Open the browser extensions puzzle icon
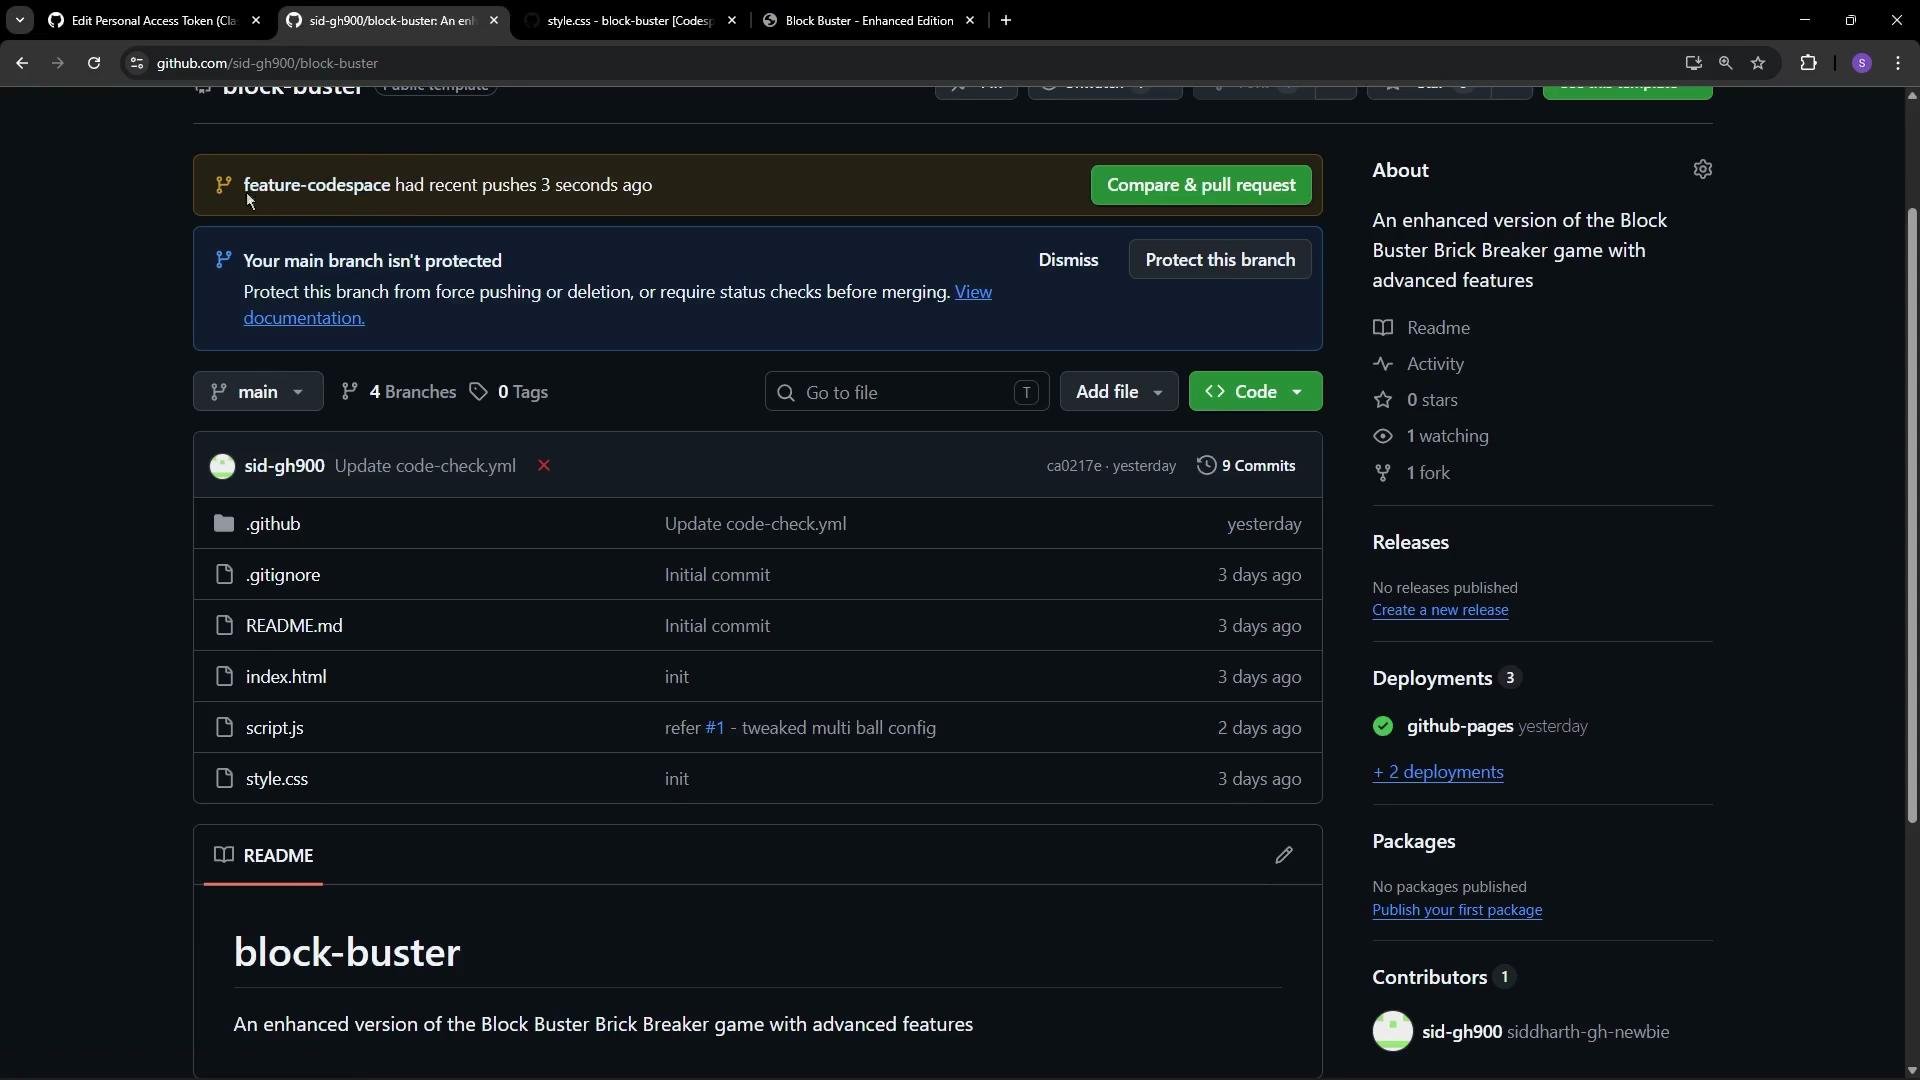This screenshot has width=1920, height=1080. pyautogui.click(x=1808, y=63)
